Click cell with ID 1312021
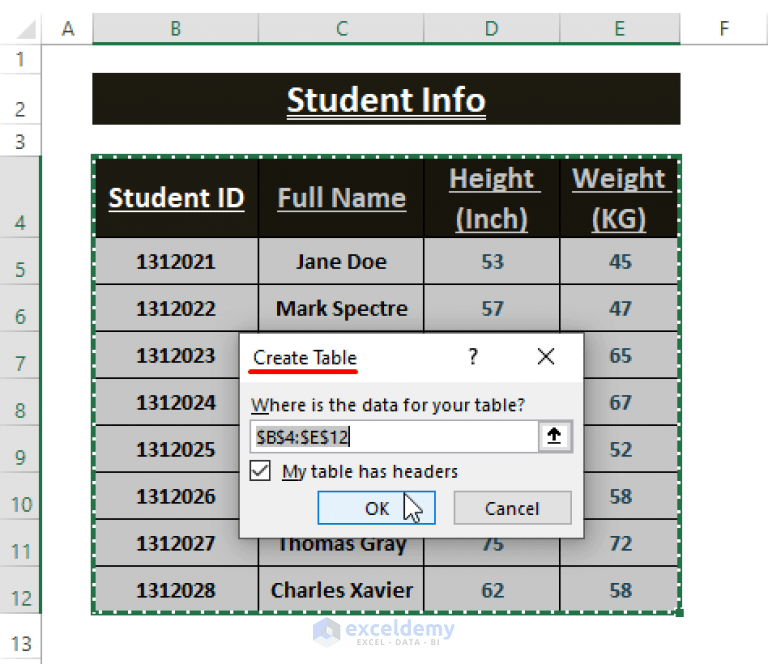The width and height of the screenshot is (768, 664). click(x=176, y=261)
